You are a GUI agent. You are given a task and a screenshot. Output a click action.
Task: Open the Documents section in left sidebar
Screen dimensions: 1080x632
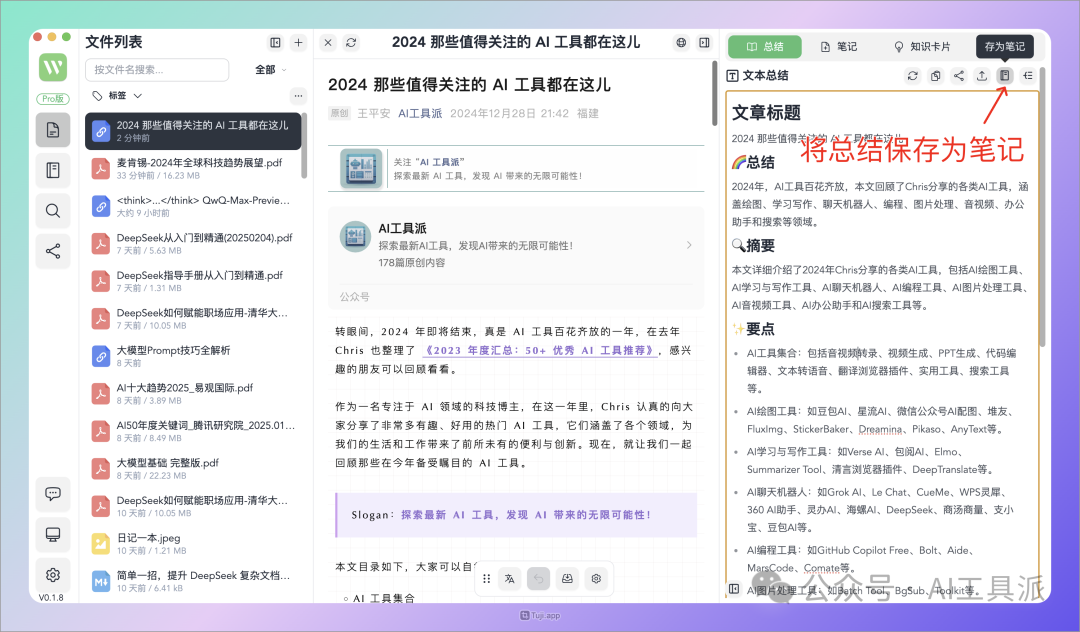coord(53,130)
